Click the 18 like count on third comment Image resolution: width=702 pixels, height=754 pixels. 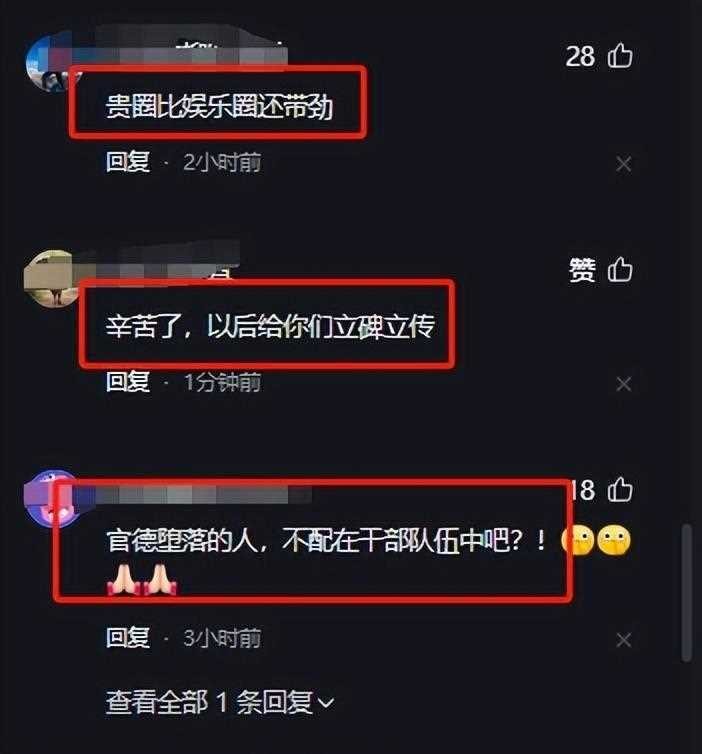pyautogui.click(x=583, y=490)
